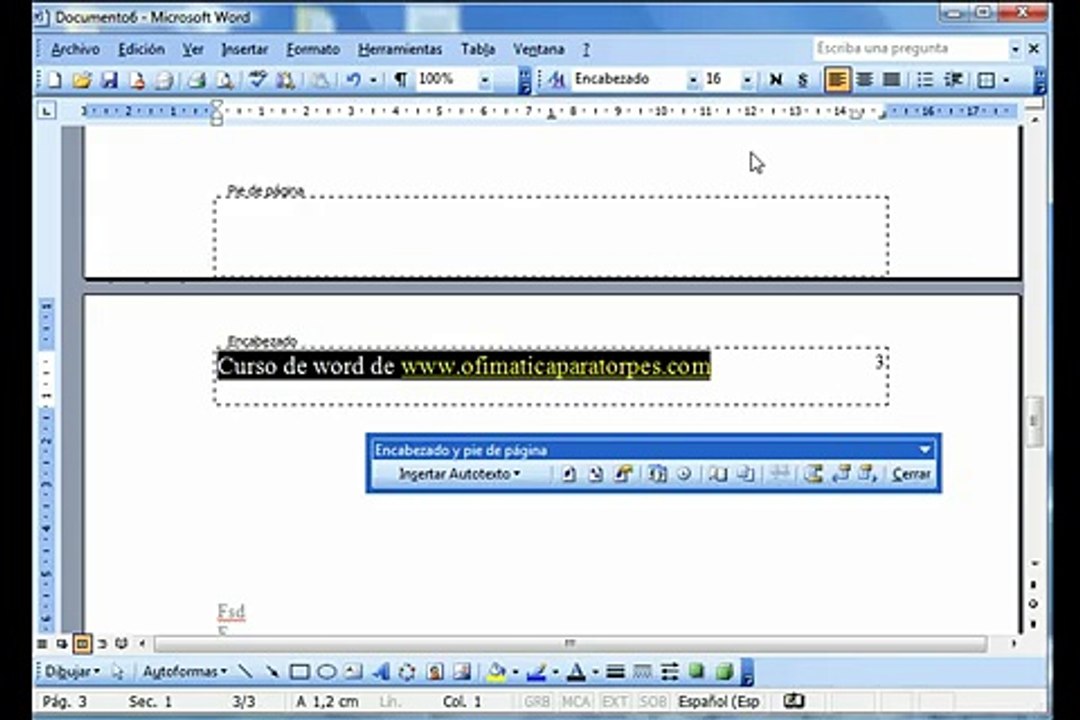Open the Ventana menu

pos(539,49)
